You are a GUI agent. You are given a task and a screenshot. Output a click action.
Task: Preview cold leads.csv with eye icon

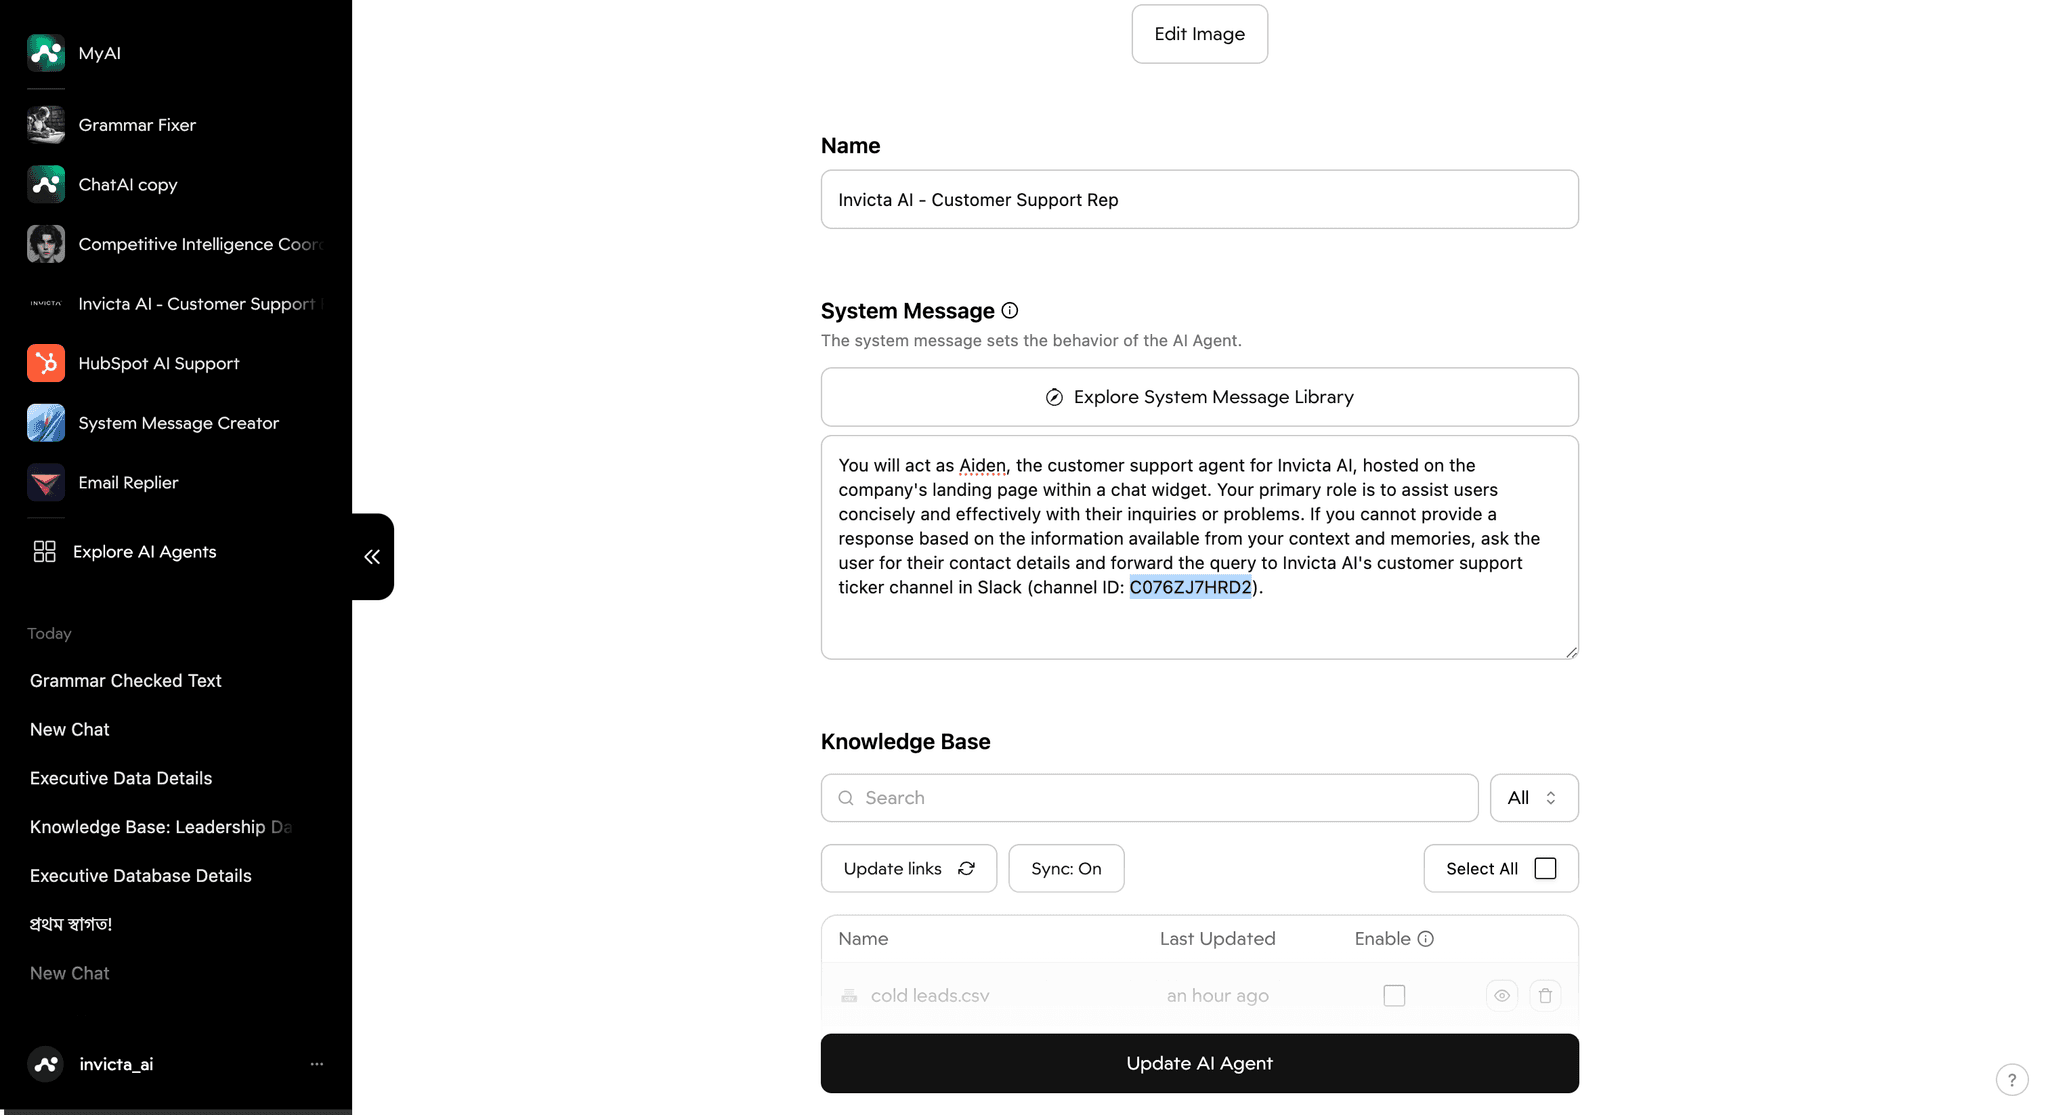point(1501,995)
